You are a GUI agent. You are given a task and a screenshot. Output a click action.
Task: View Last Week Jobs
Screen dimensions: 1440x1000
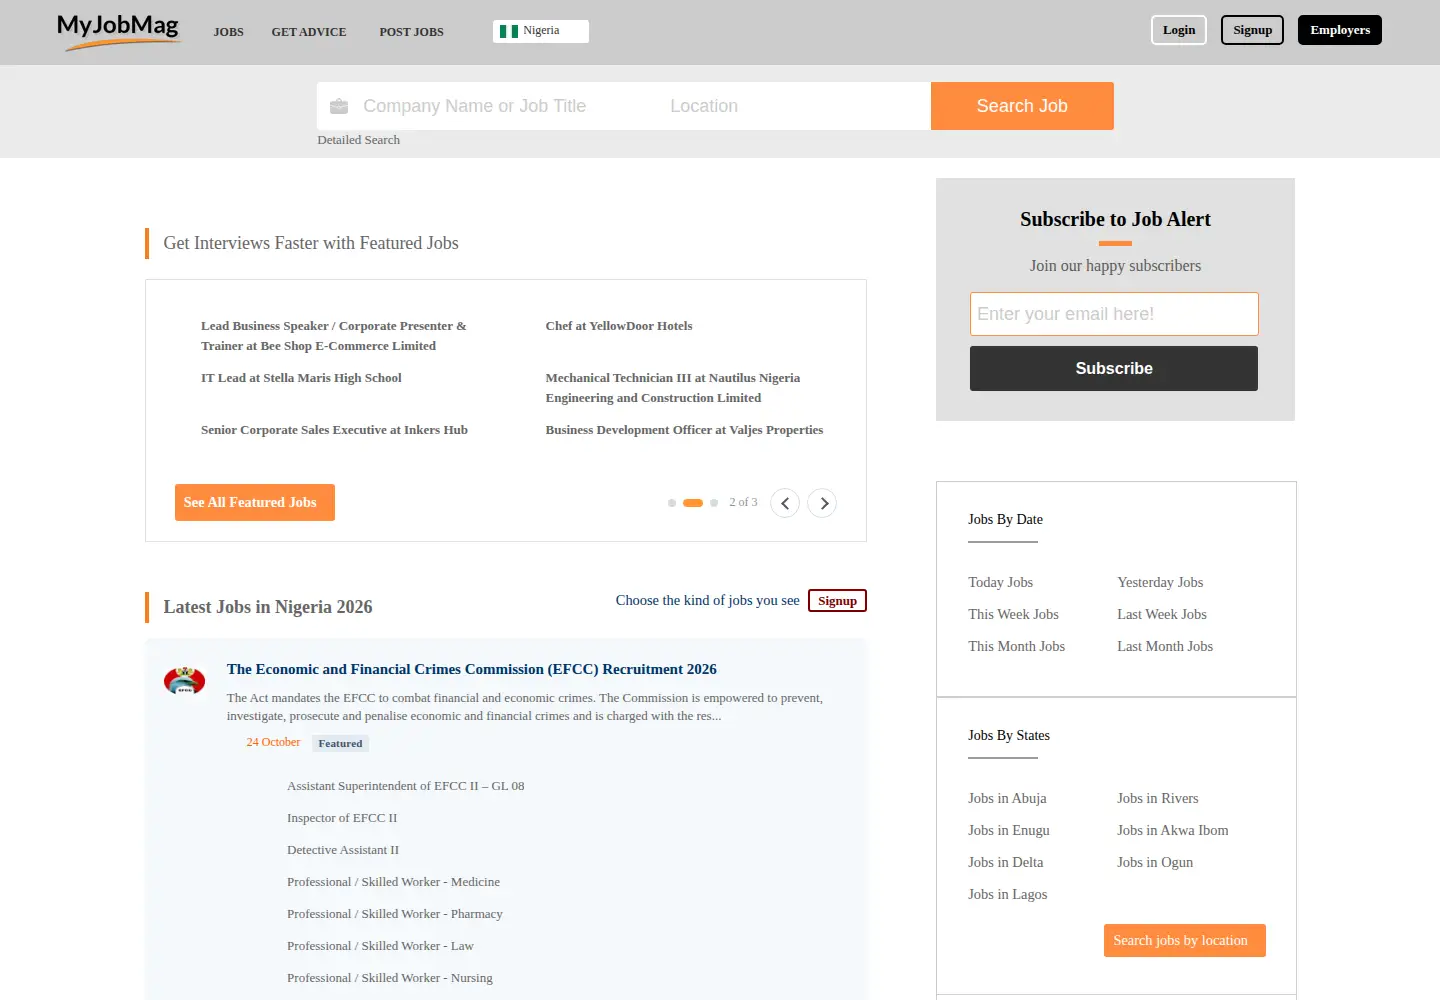tap(1162, 614)
